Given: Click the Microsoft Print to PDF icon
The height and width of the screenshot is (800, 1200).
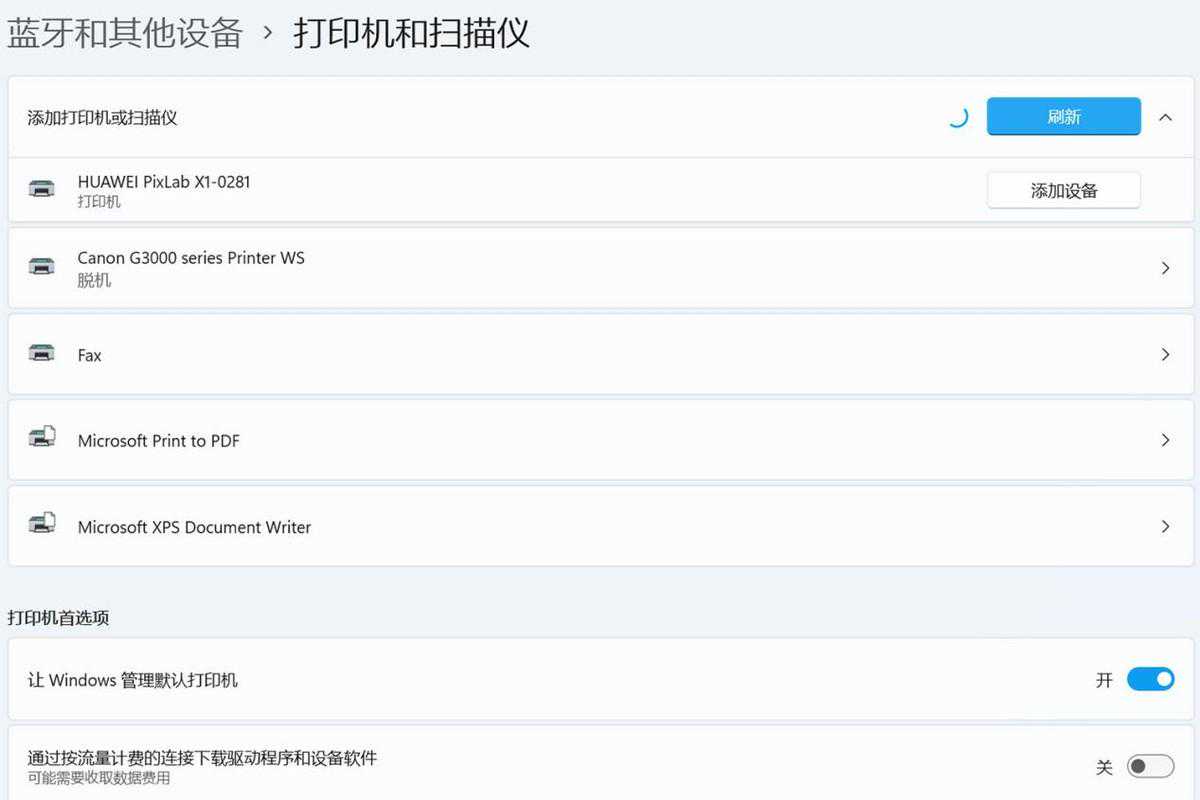Looking at the screenshot, I should coord(42,438).
